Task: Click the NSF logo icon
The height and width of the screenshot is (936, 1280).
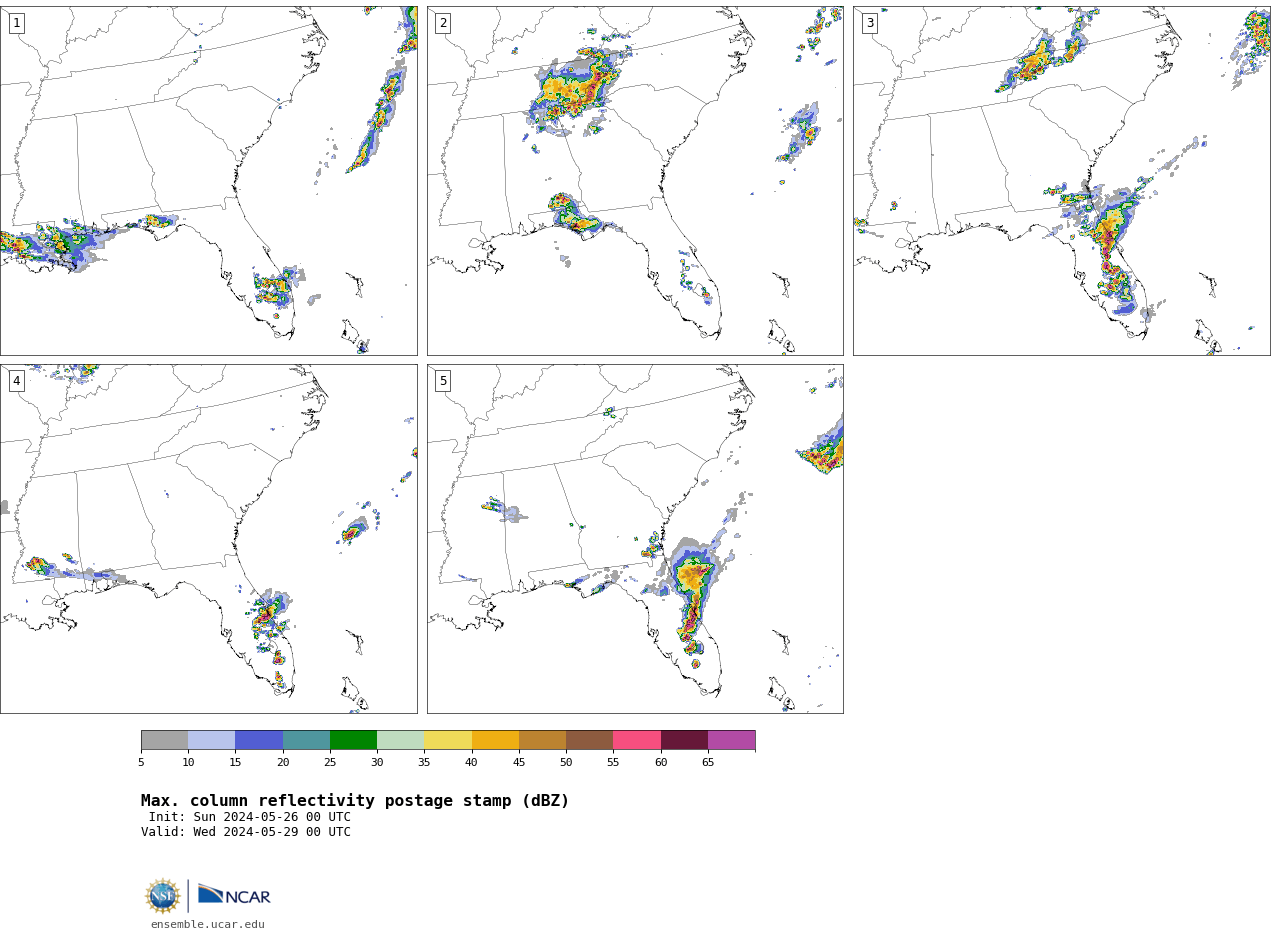Action: 163,896
